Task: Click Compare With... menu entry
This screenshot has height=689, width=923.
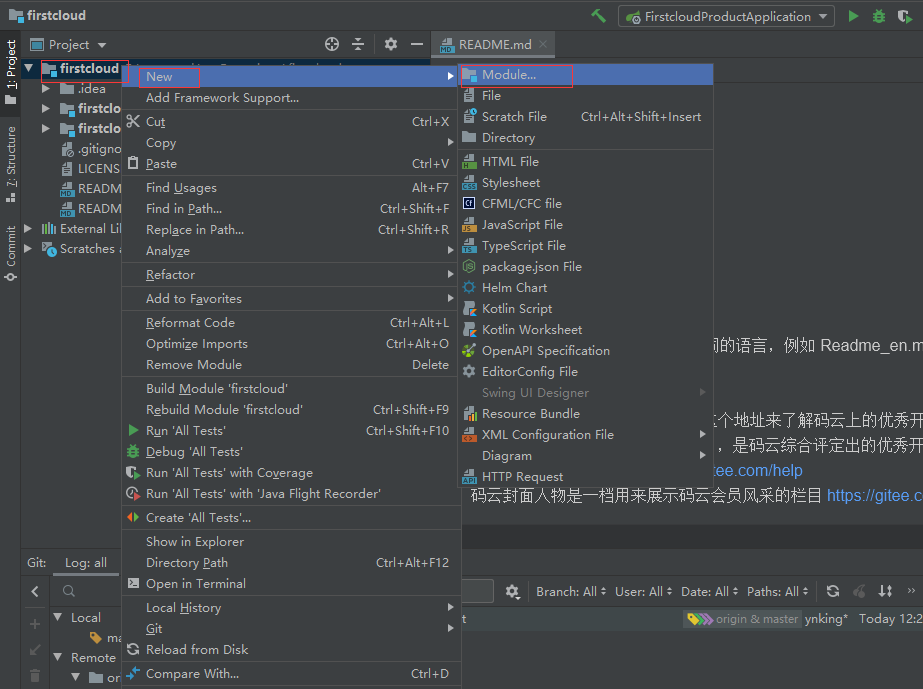Action: 291,674
